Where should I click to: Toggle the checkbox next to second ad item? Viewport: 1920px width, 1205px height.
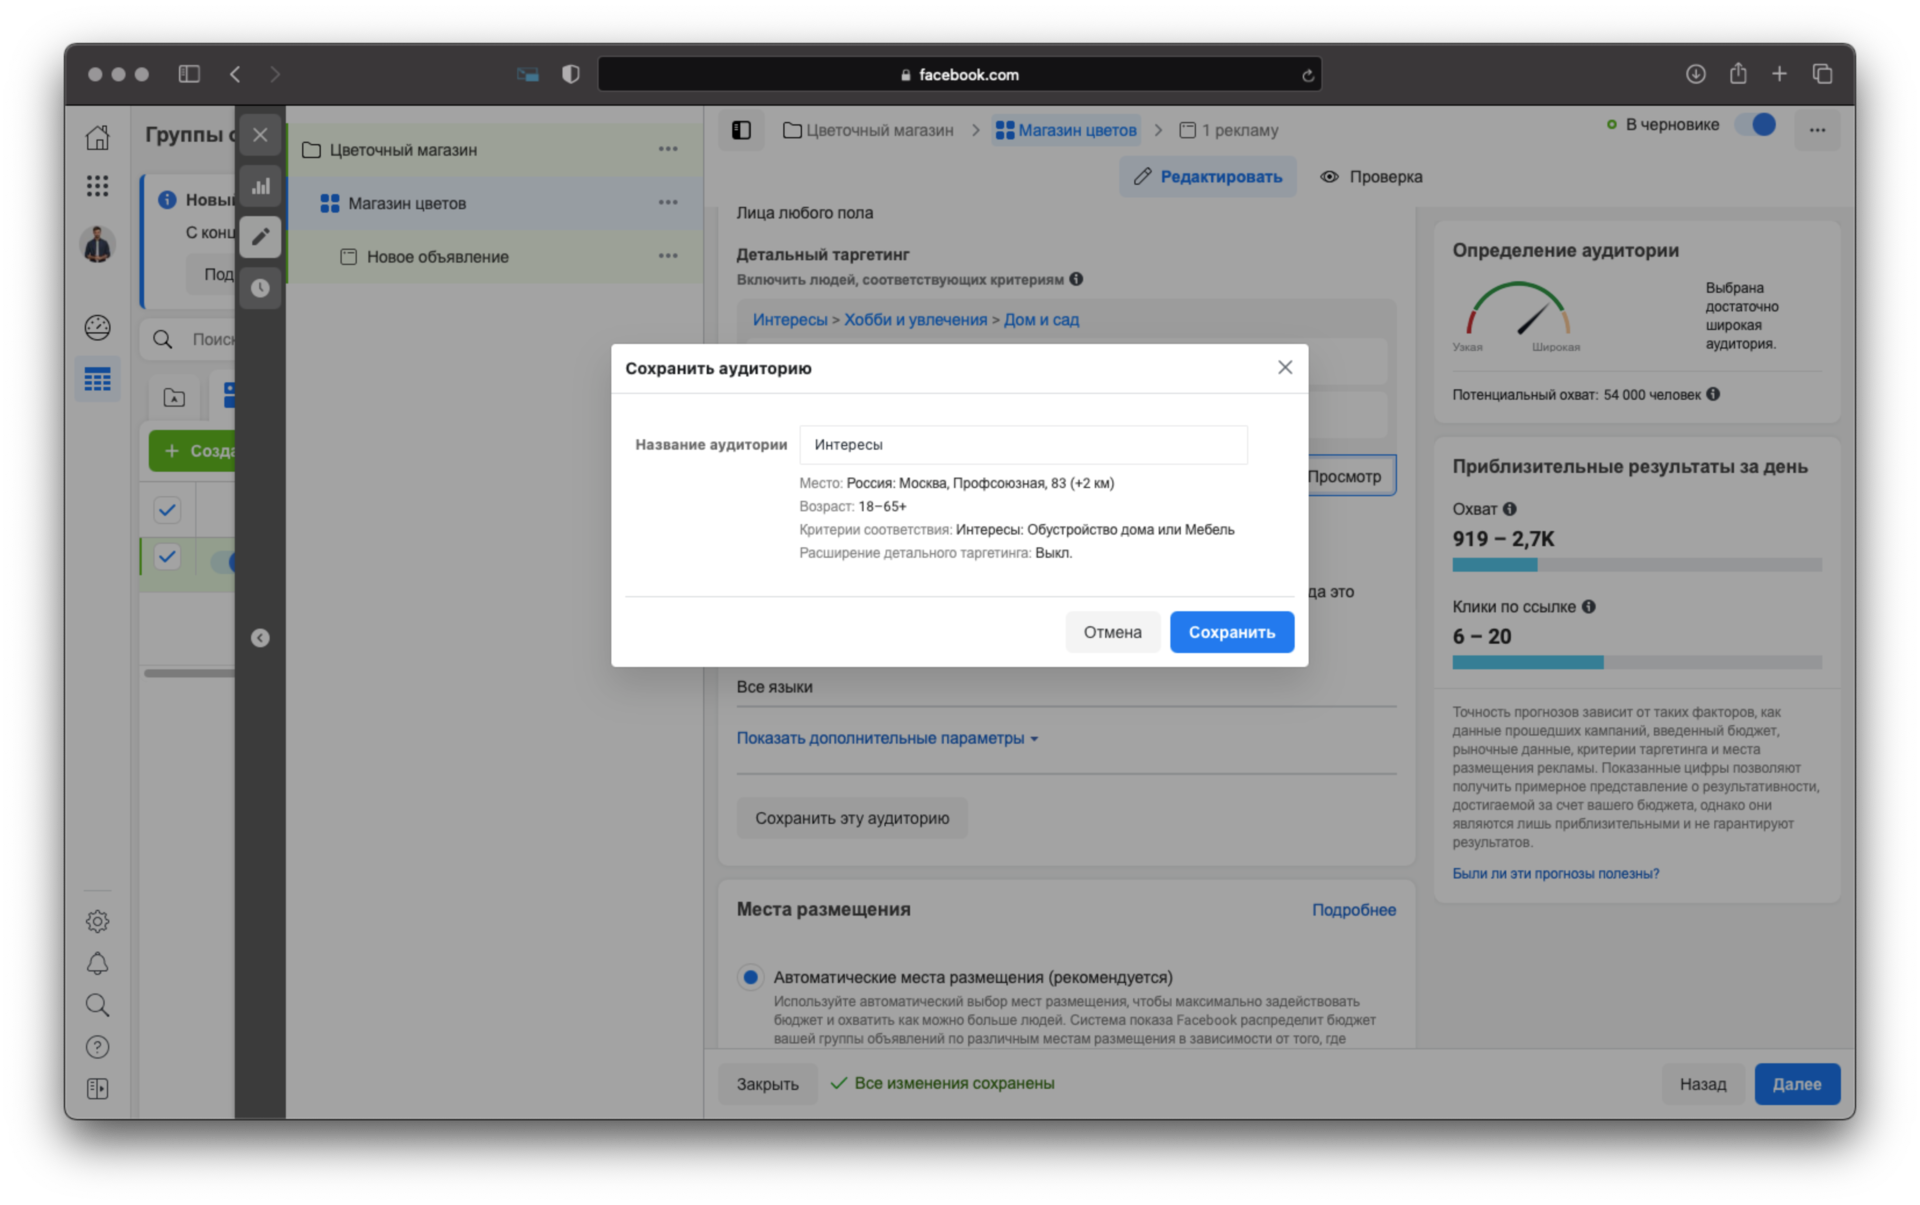click(167, 559)
